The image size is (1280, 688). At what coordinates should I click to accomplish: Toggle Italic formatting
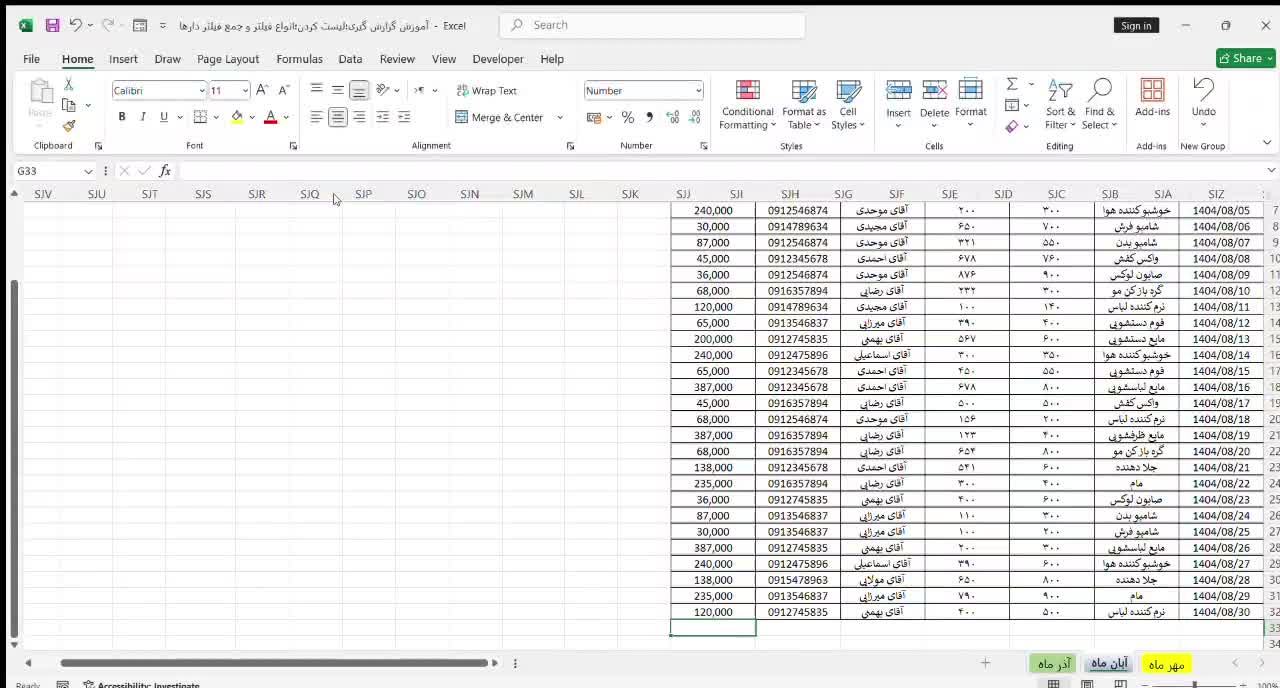pos(143,117)
